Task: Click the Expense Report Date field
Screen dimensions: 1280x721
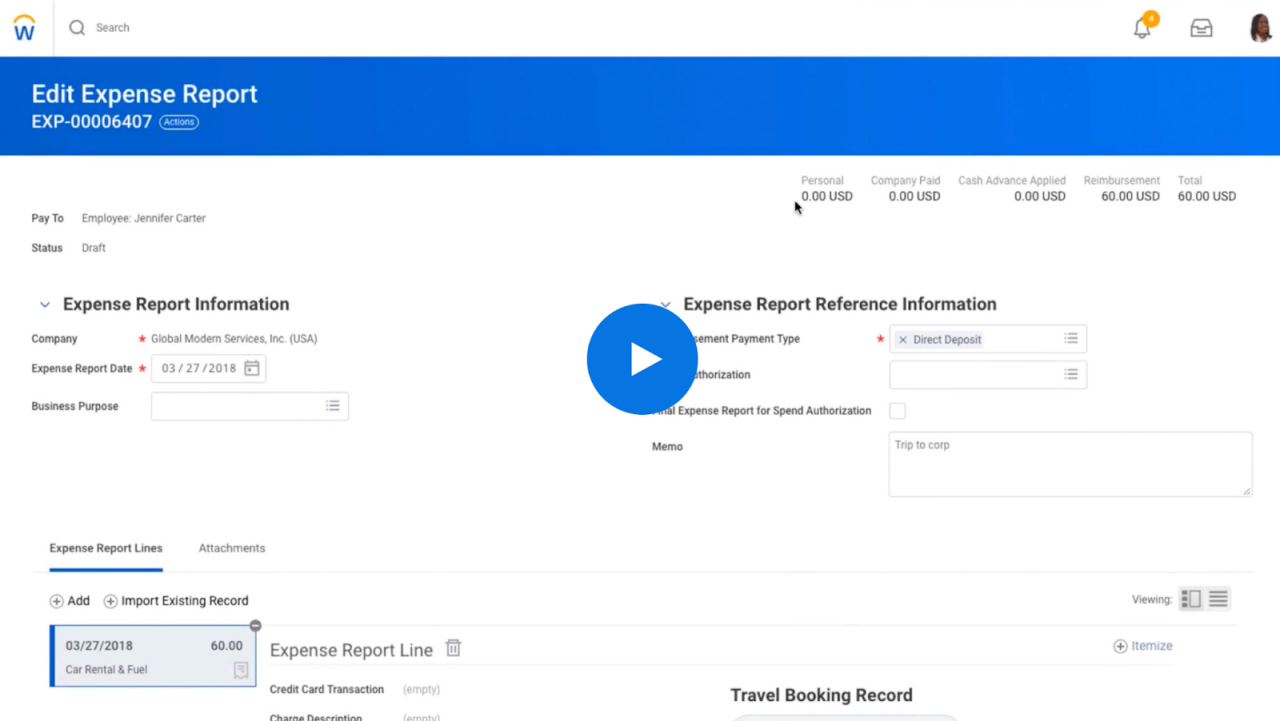Action: click(x=208, y=368)
